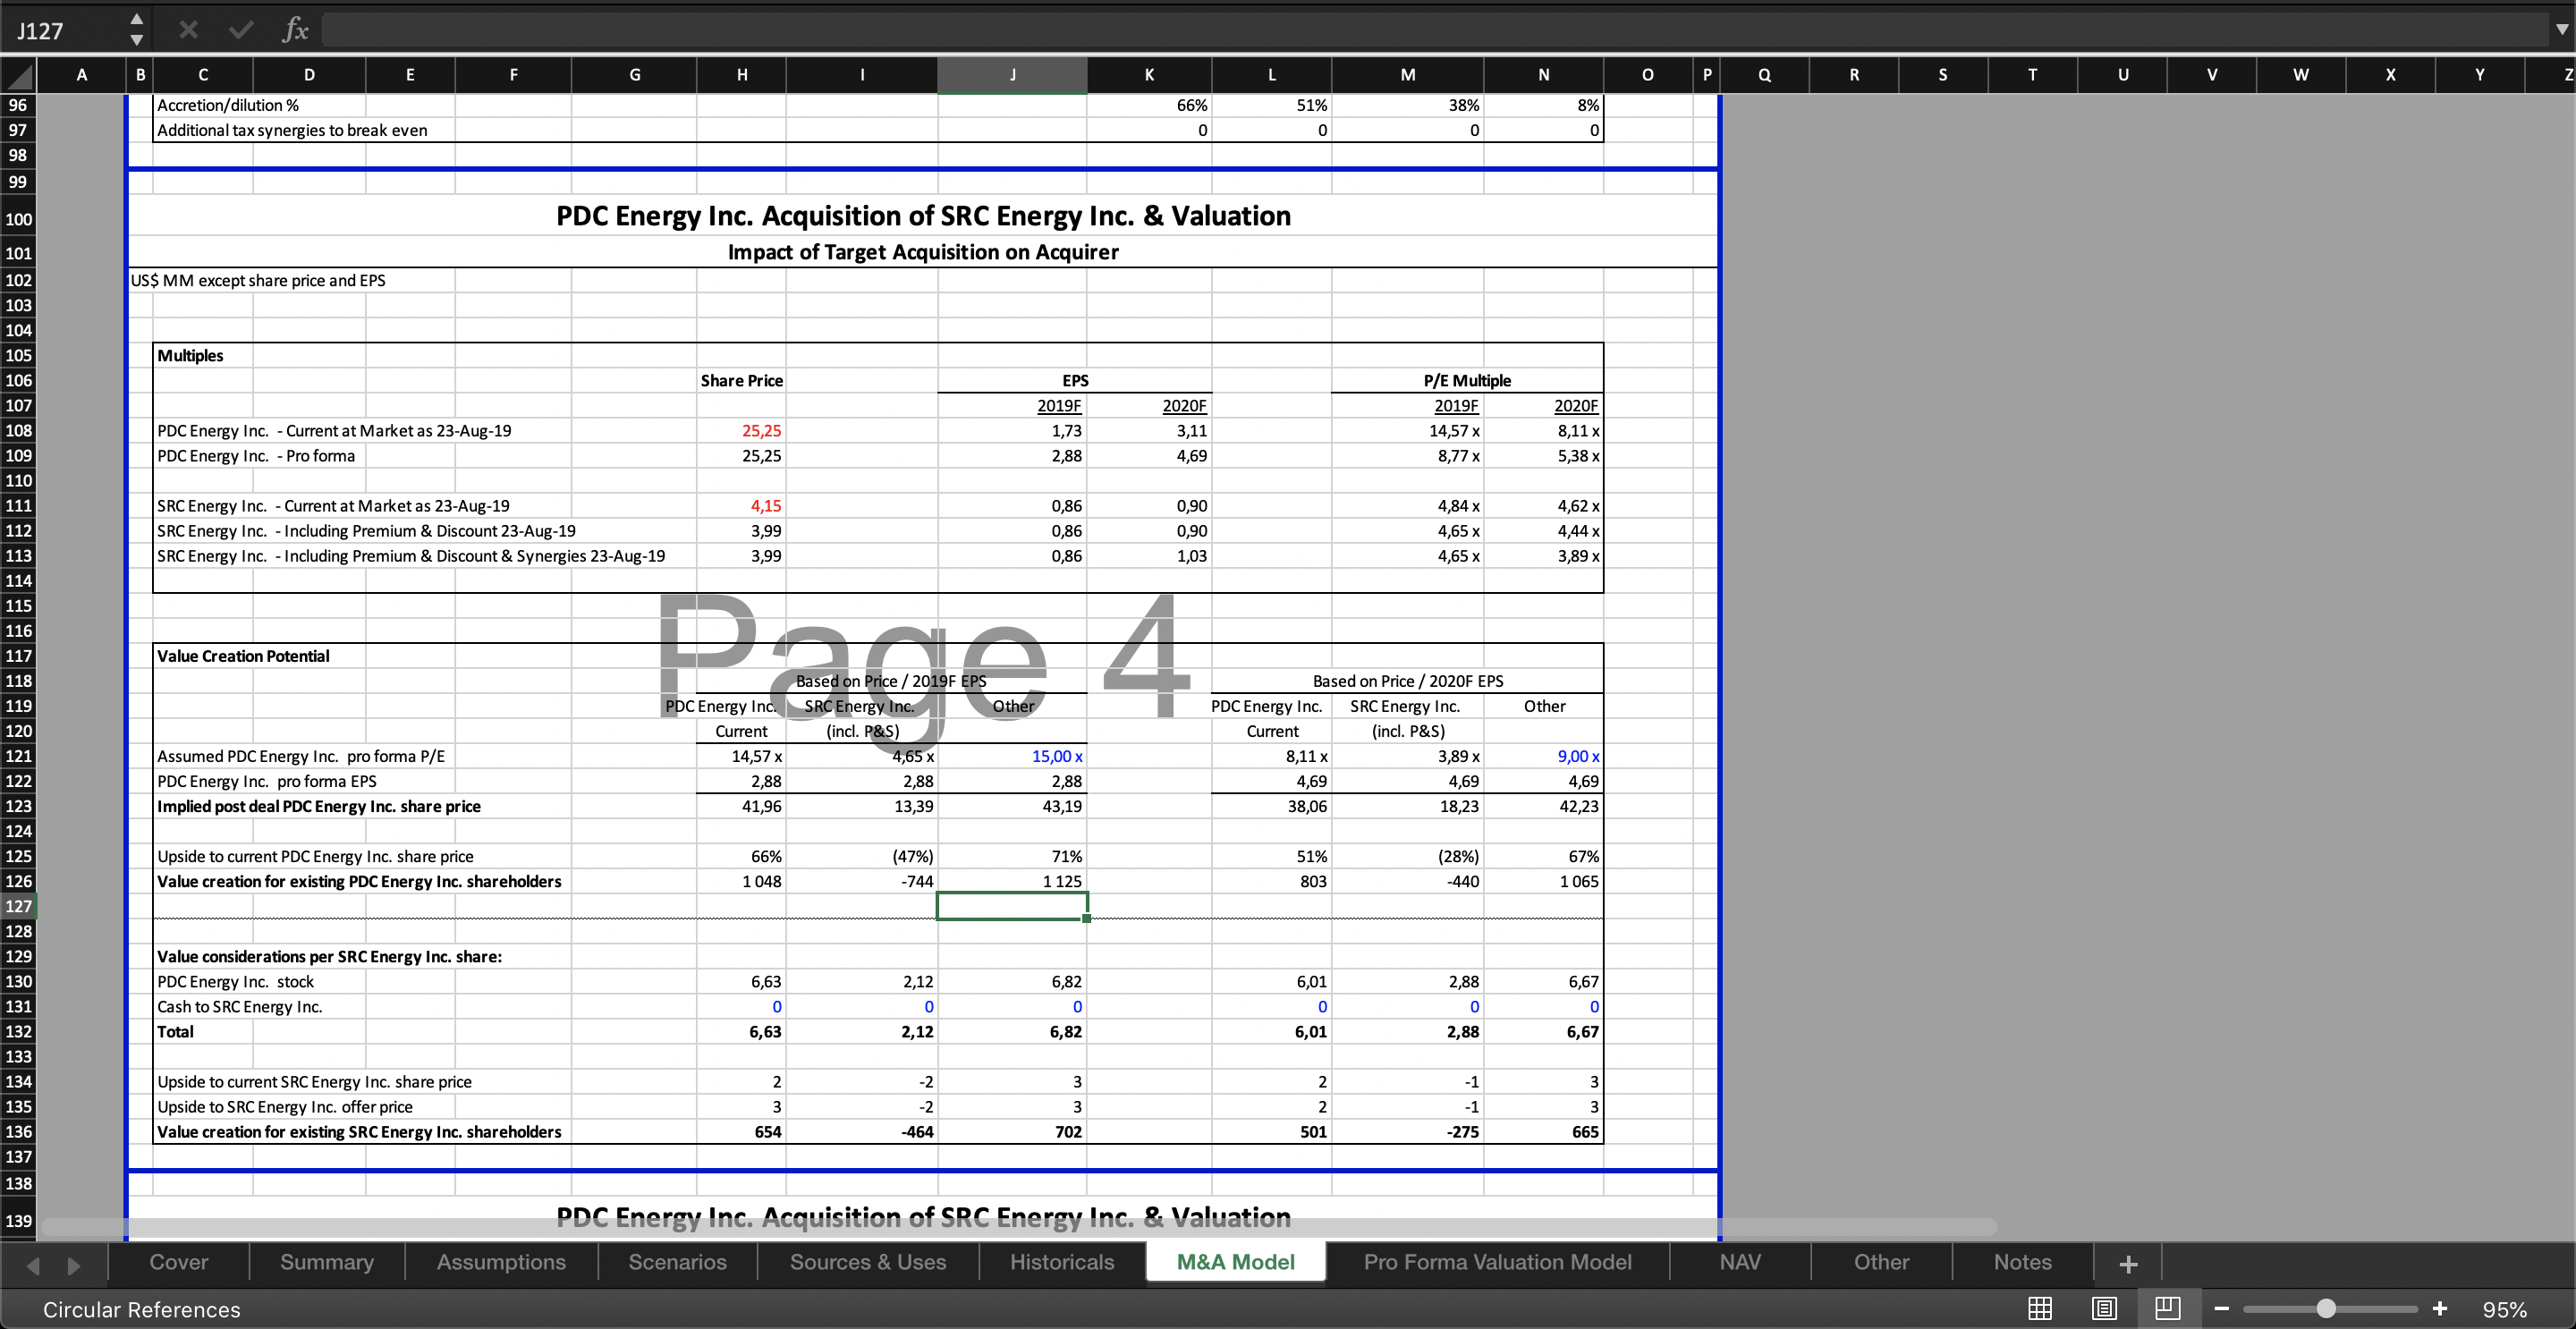Switch to Page Break Preview icon
Image resolution: width=2576 pixels, height=1329 pixels.
point(2167,1308)
